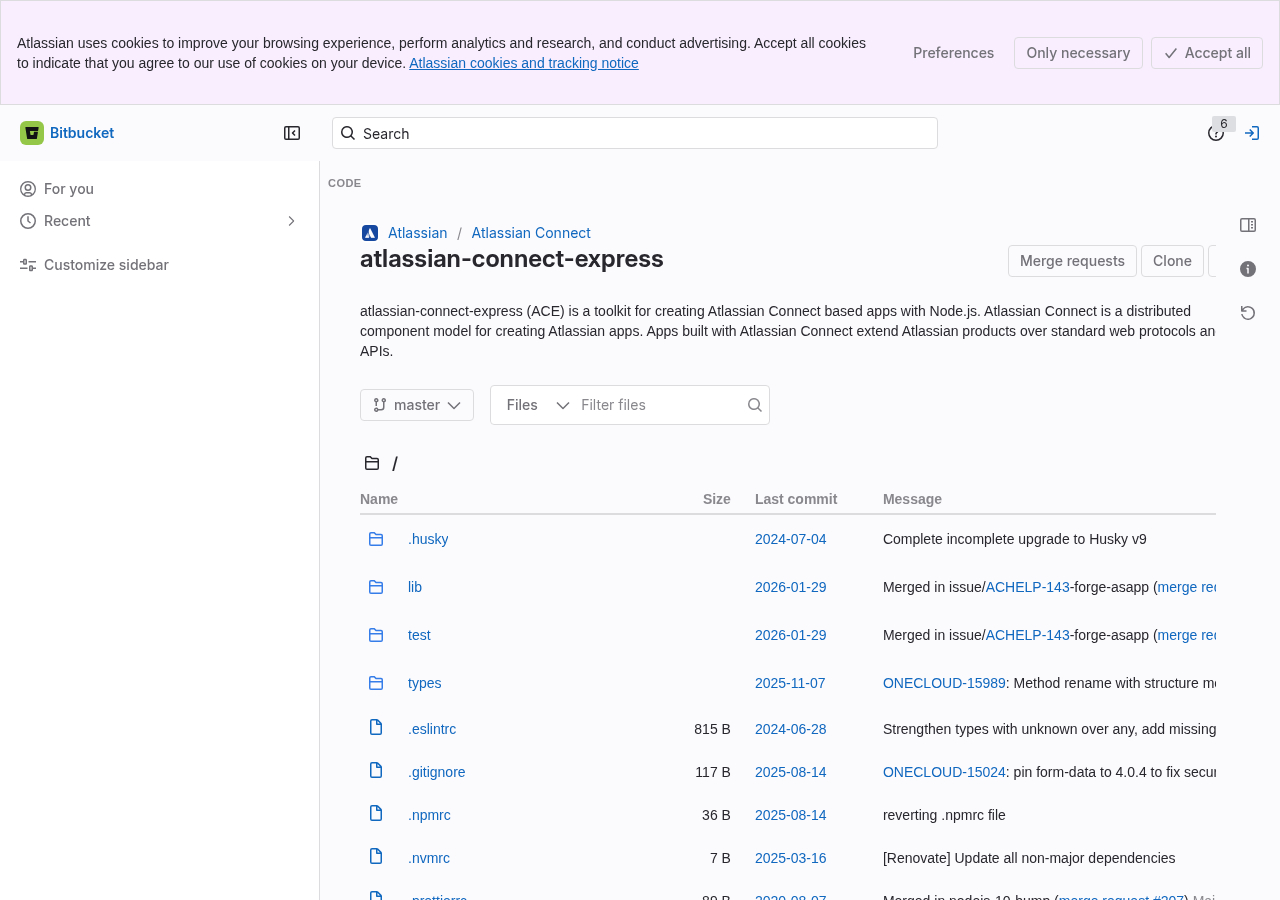
Task: Open the lib folder link
Action: 415,587
